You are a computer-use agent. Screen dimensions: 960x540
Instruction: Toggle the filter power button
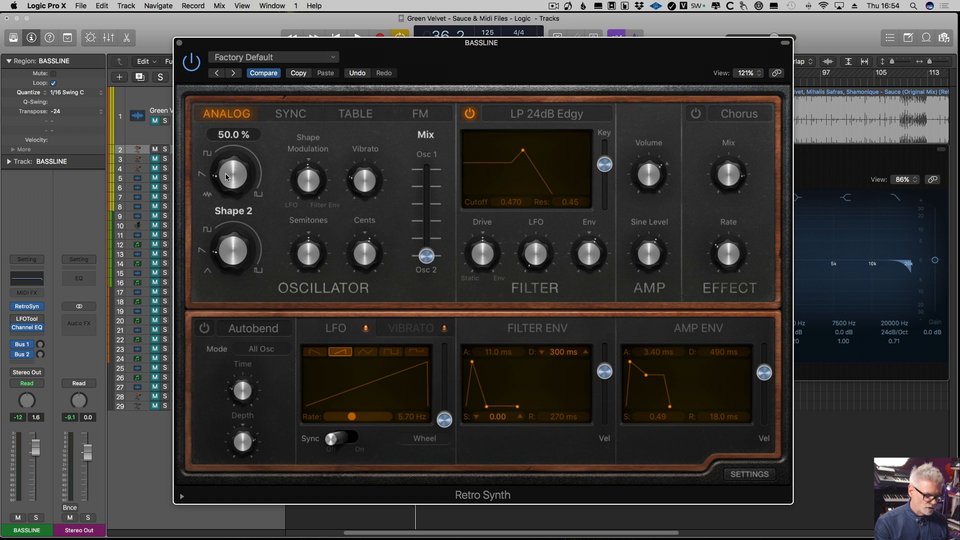point(470,113)
